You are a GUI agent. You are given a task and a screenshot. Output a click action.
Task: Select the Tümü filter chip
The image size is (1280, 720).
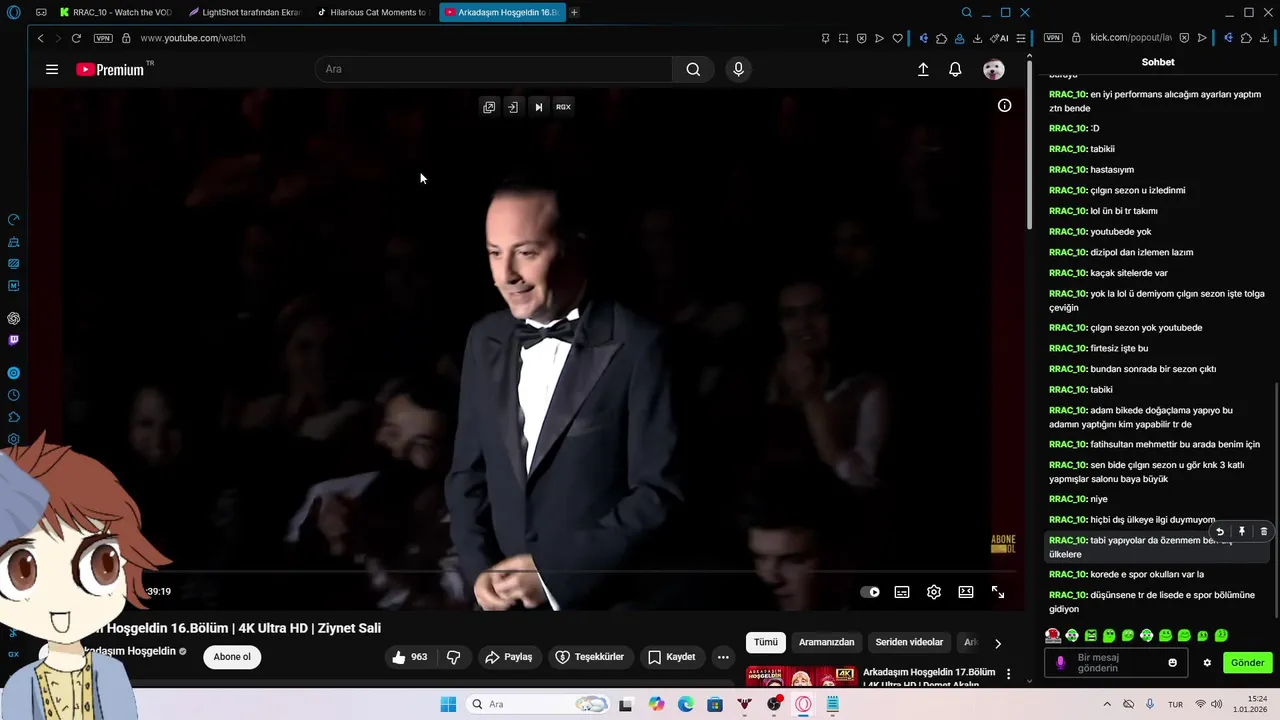[765, 642]
